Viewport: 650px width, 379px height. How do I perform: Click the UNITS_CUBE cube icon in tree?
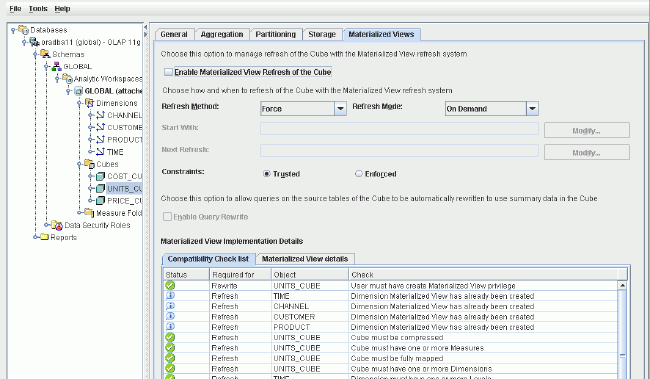(100, 189)
